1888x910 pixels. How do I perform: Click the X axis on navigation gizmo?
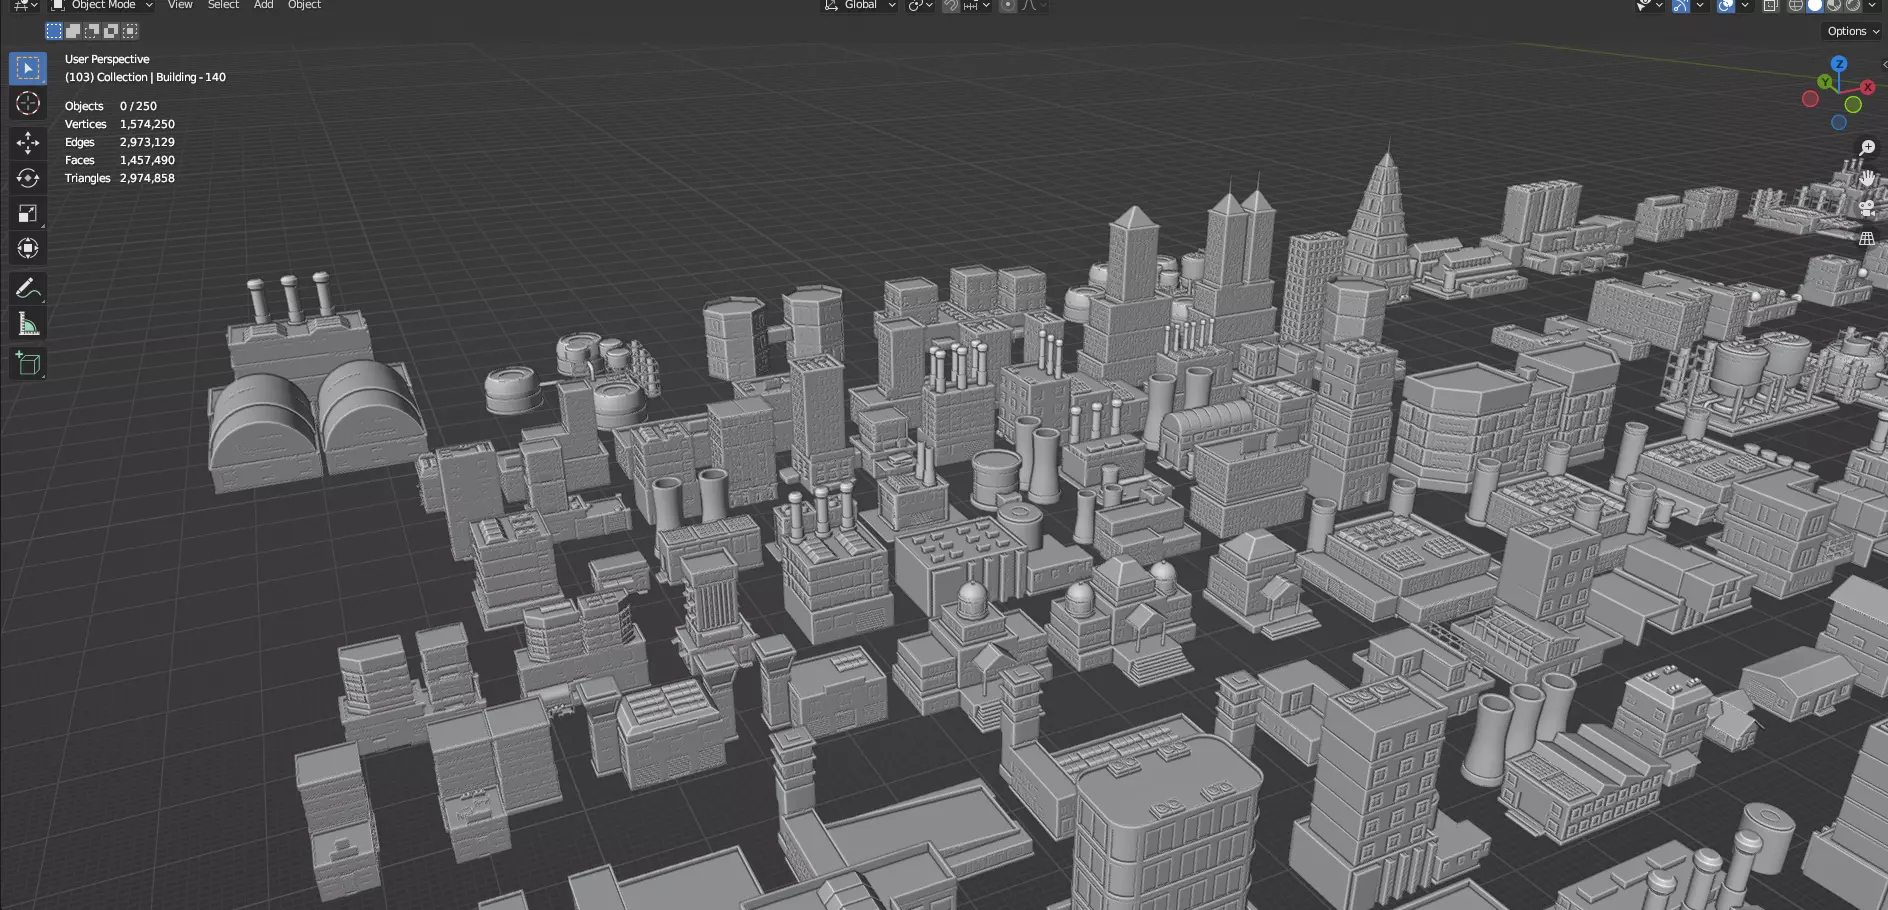click(1867, 87)
